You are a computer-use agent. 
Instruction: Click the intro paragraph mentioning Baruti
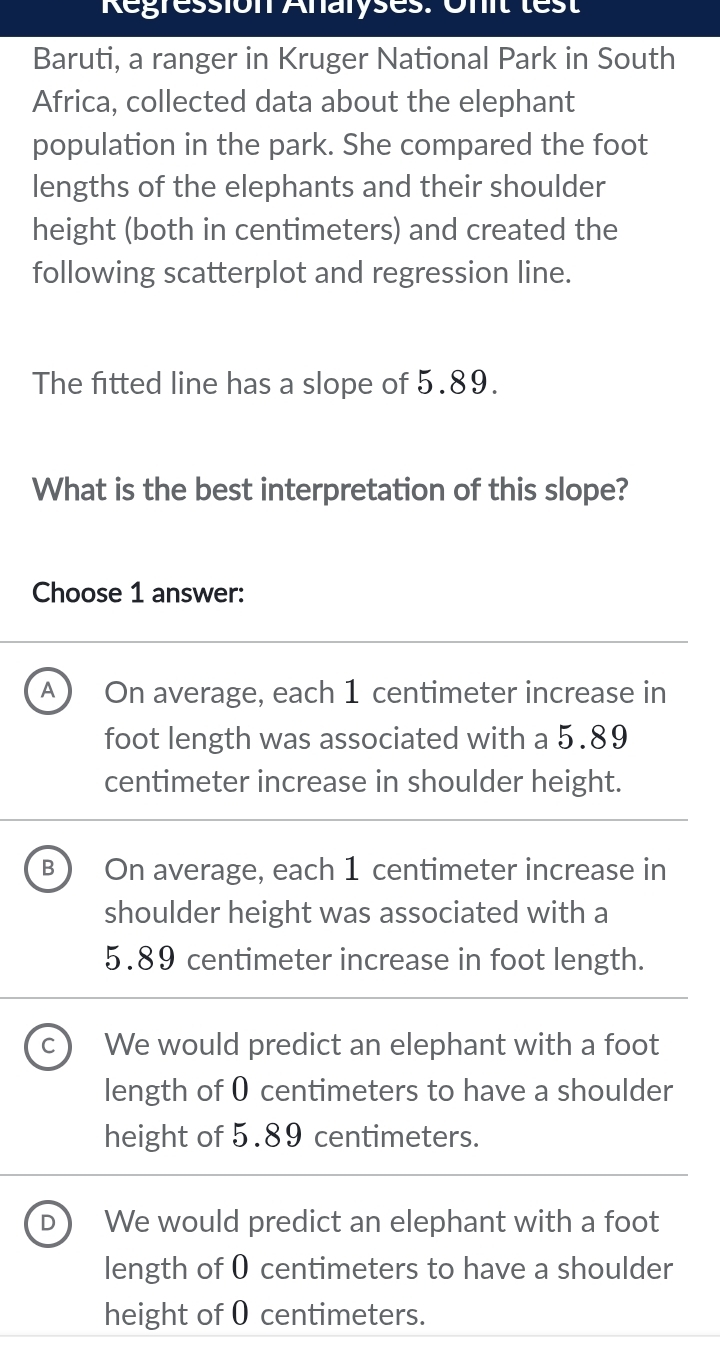tap(354, 165)
